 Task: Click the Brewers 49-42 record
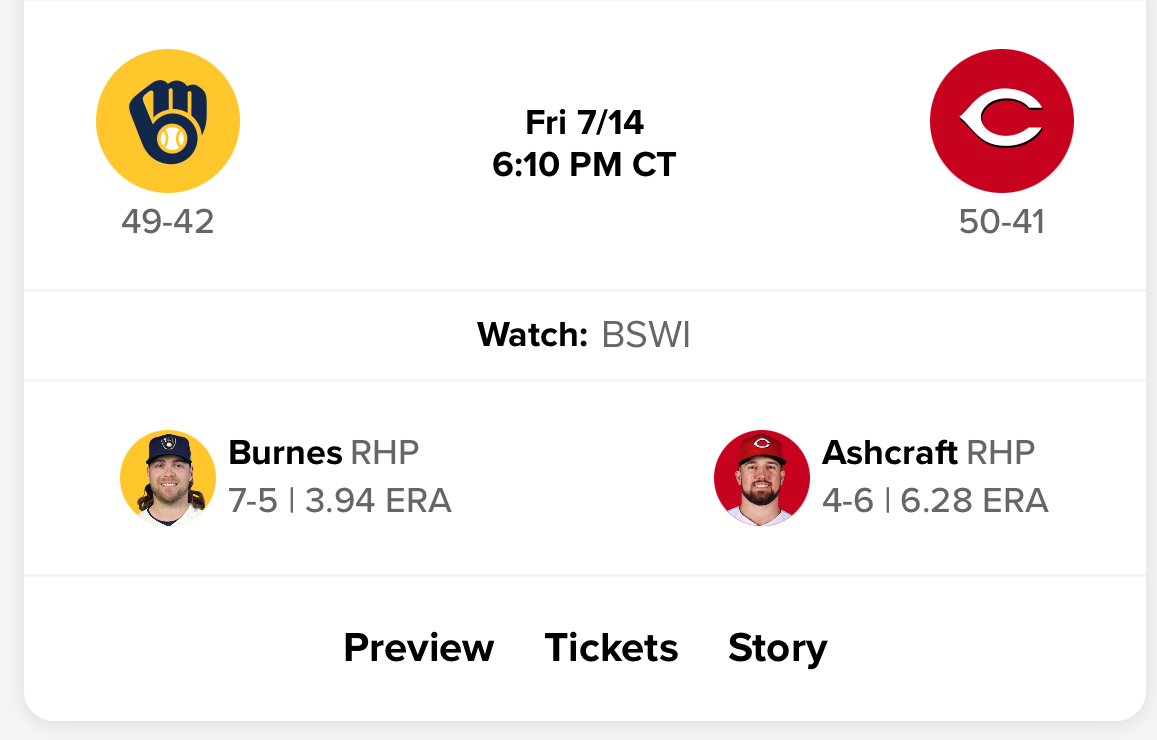(x=168, y=221)
